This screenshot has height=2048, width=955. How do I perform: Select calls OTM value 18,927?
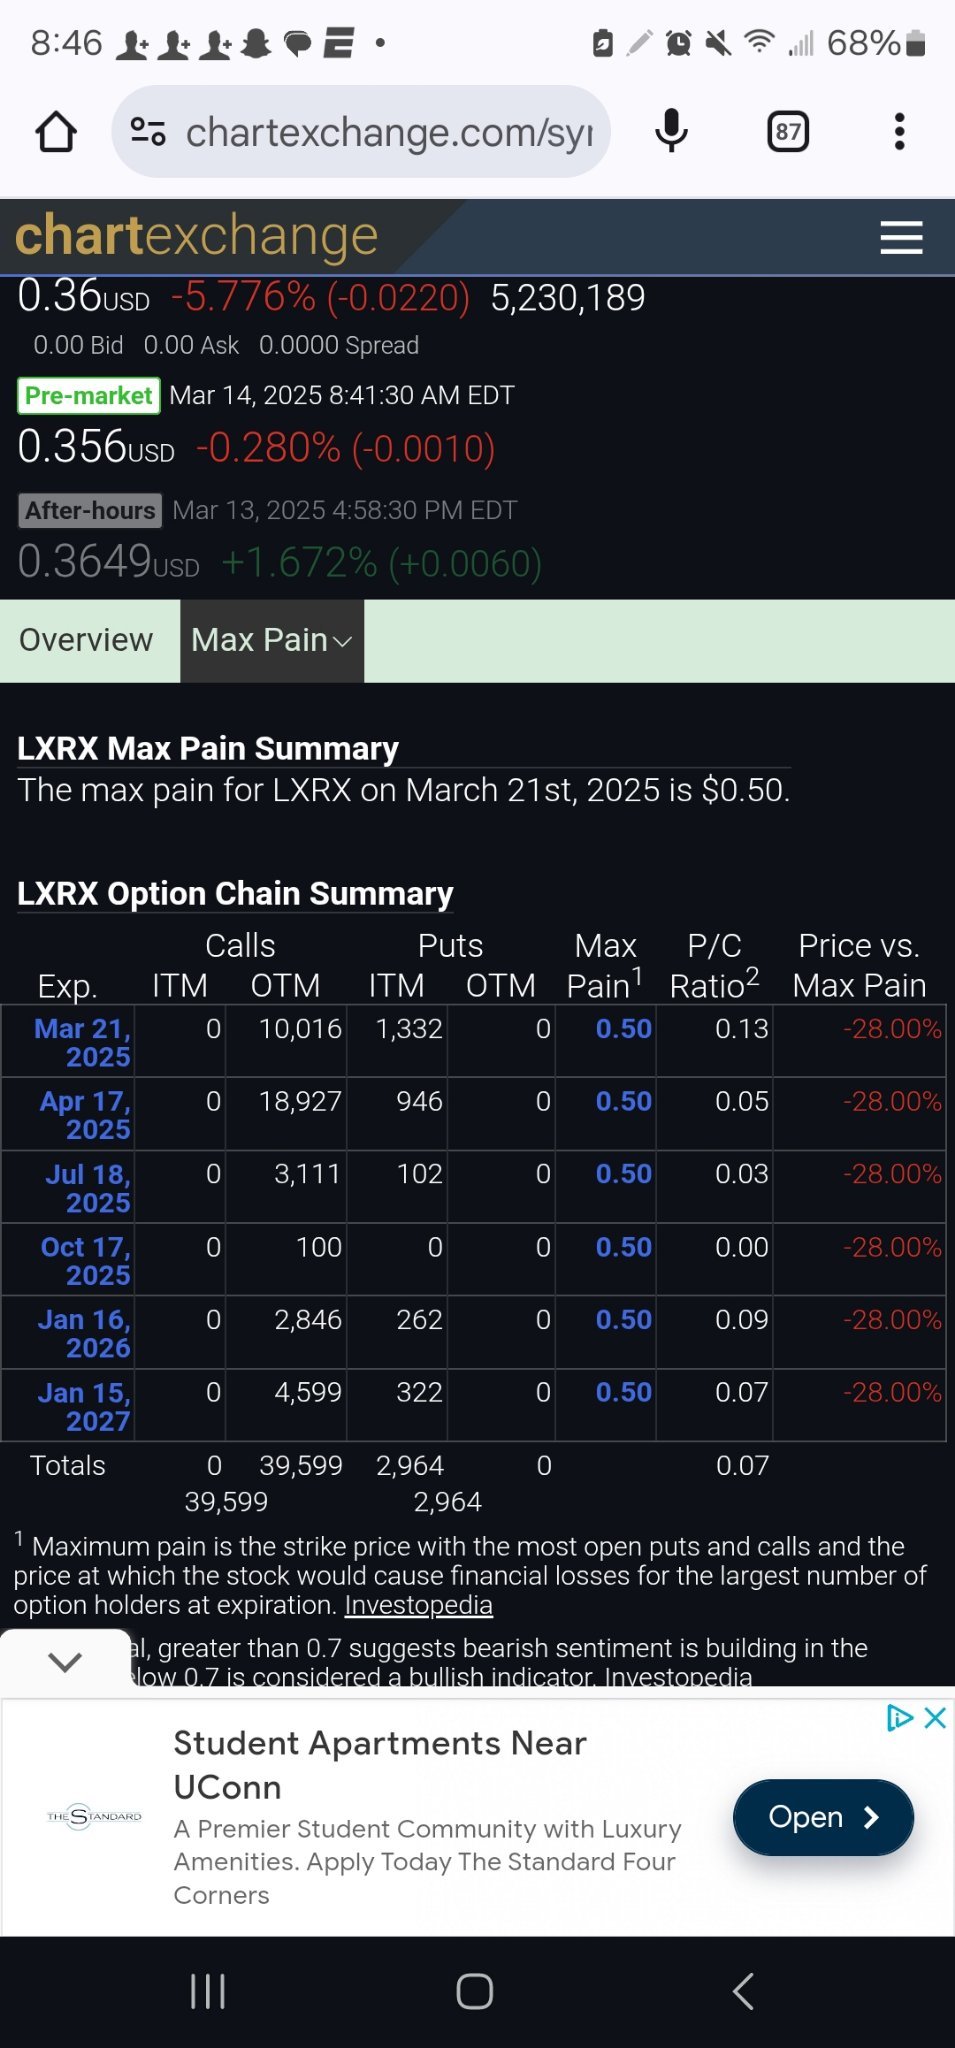[x=300, y=1102]
